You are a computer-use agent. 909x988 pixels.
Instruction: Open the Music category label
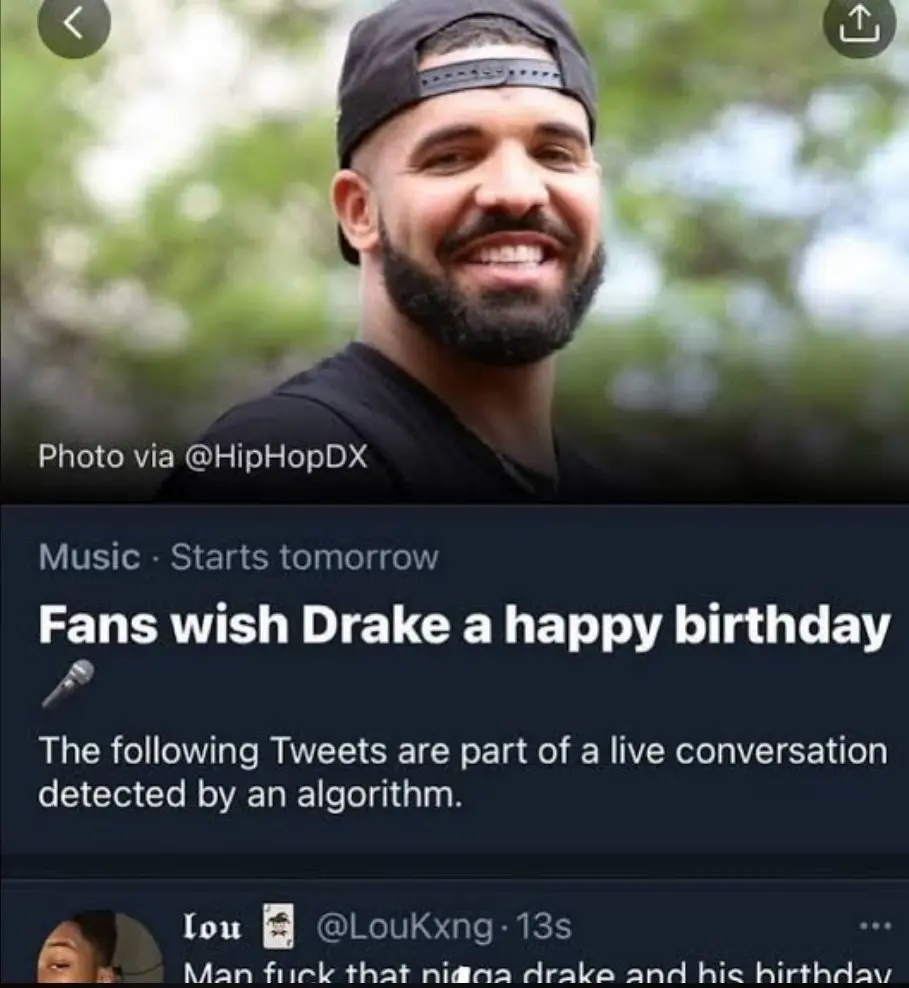89,557
